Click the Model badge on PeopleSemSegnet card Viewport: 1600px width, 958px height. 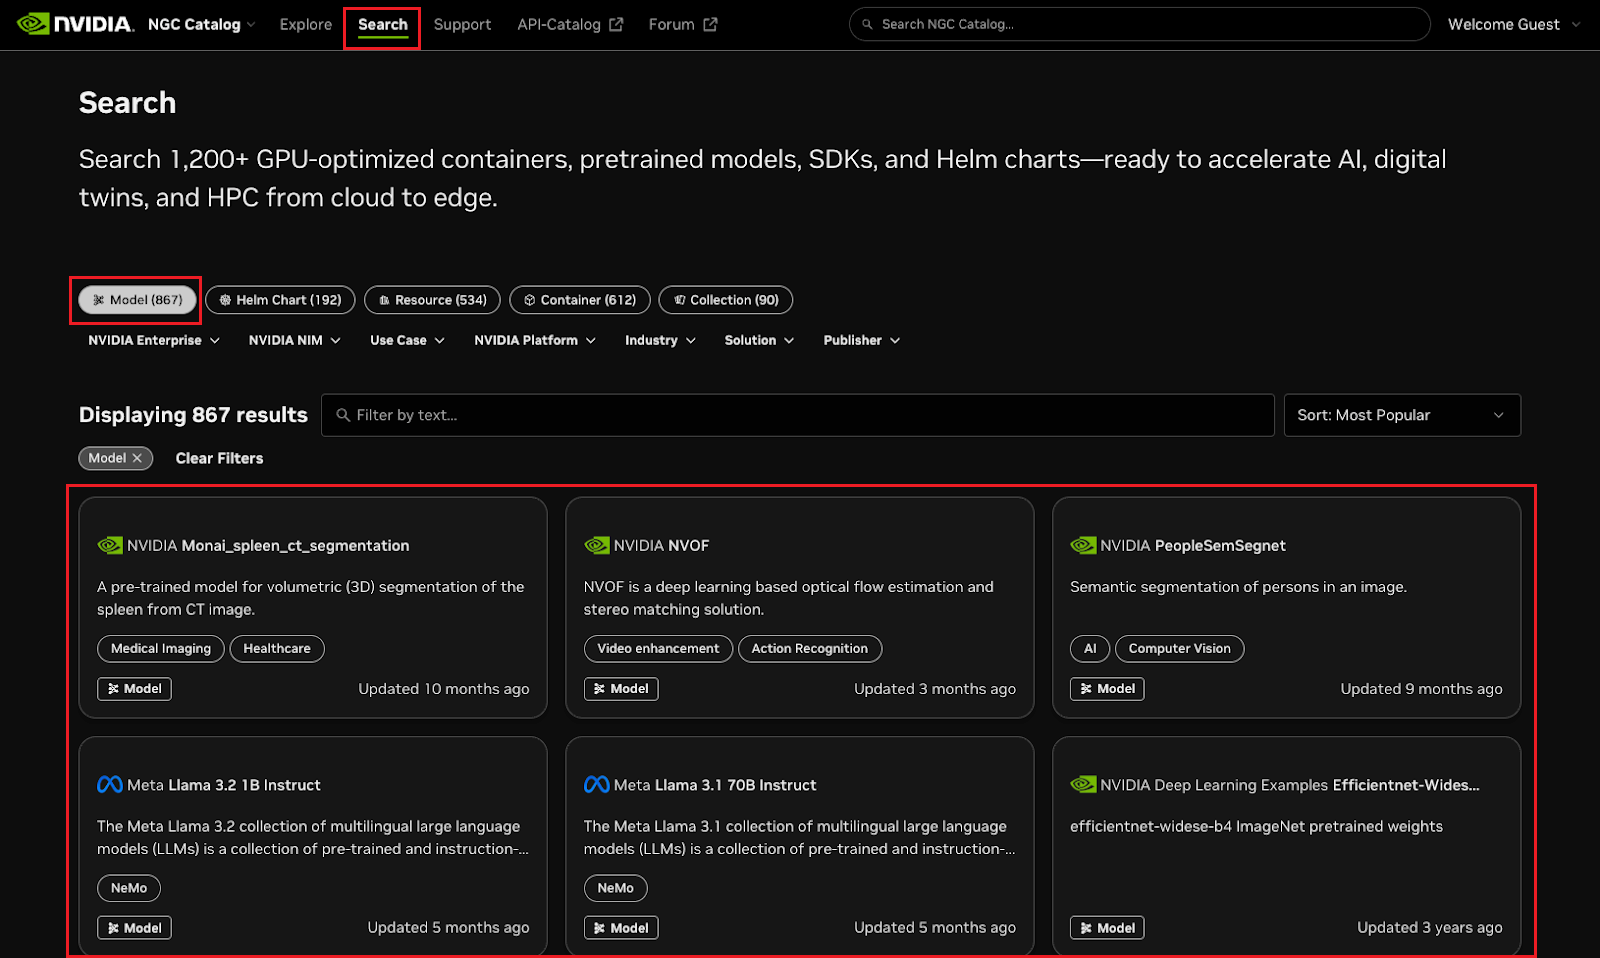pos(1107,689)
